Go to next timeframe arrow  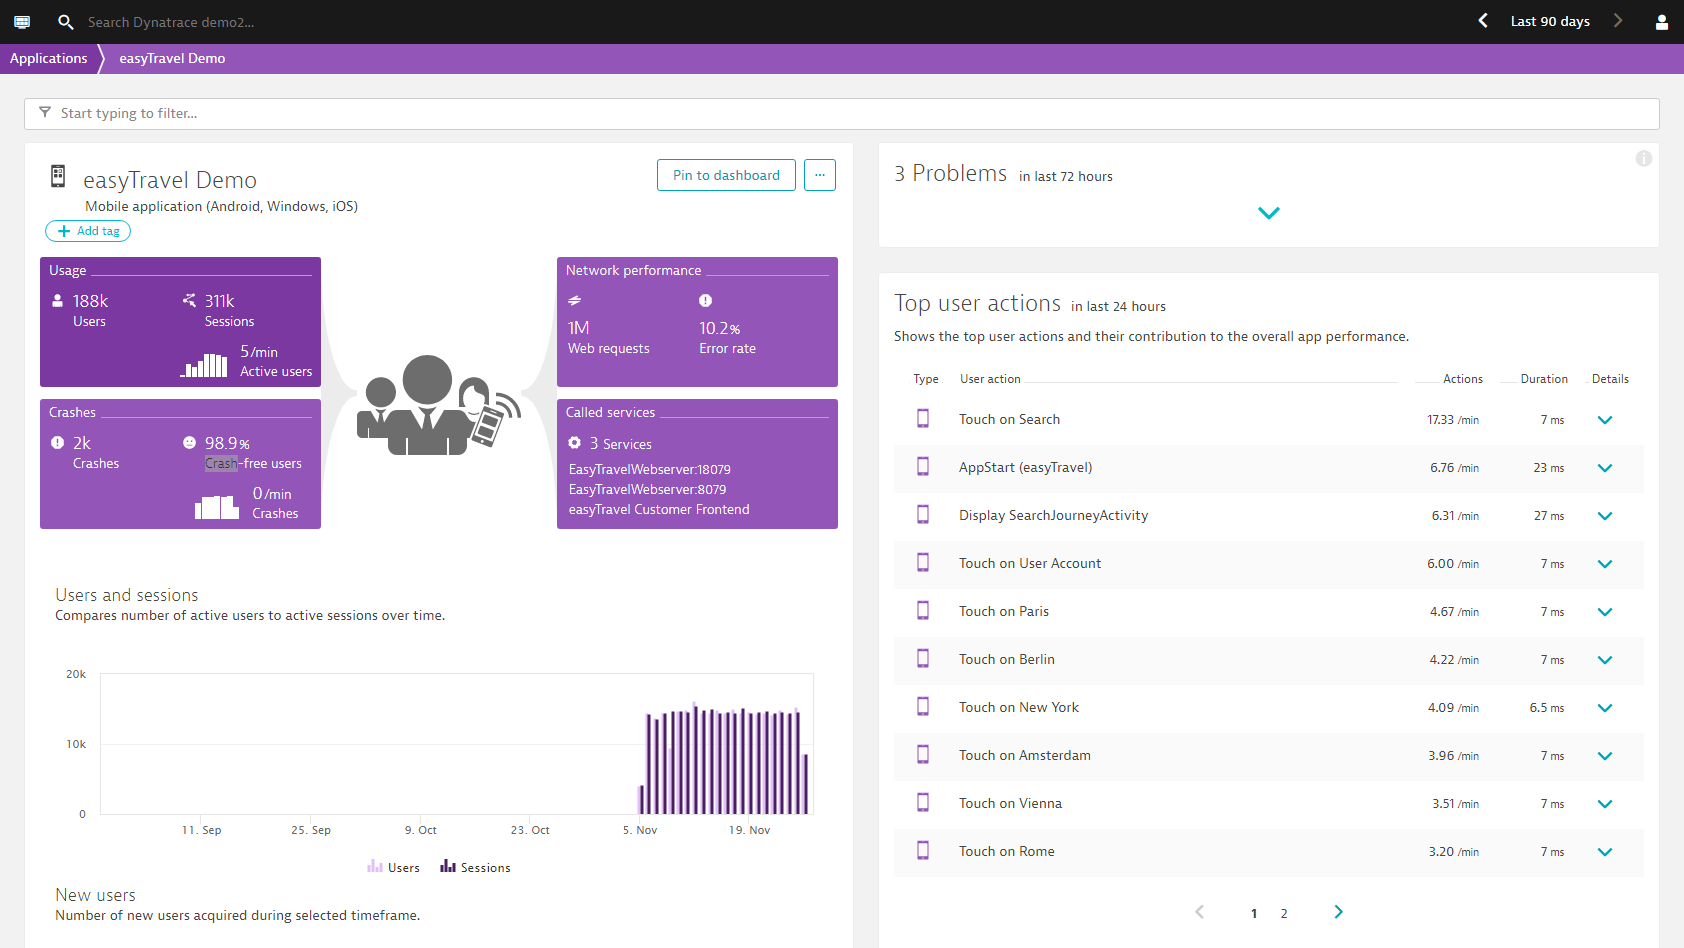point(1618,21)
